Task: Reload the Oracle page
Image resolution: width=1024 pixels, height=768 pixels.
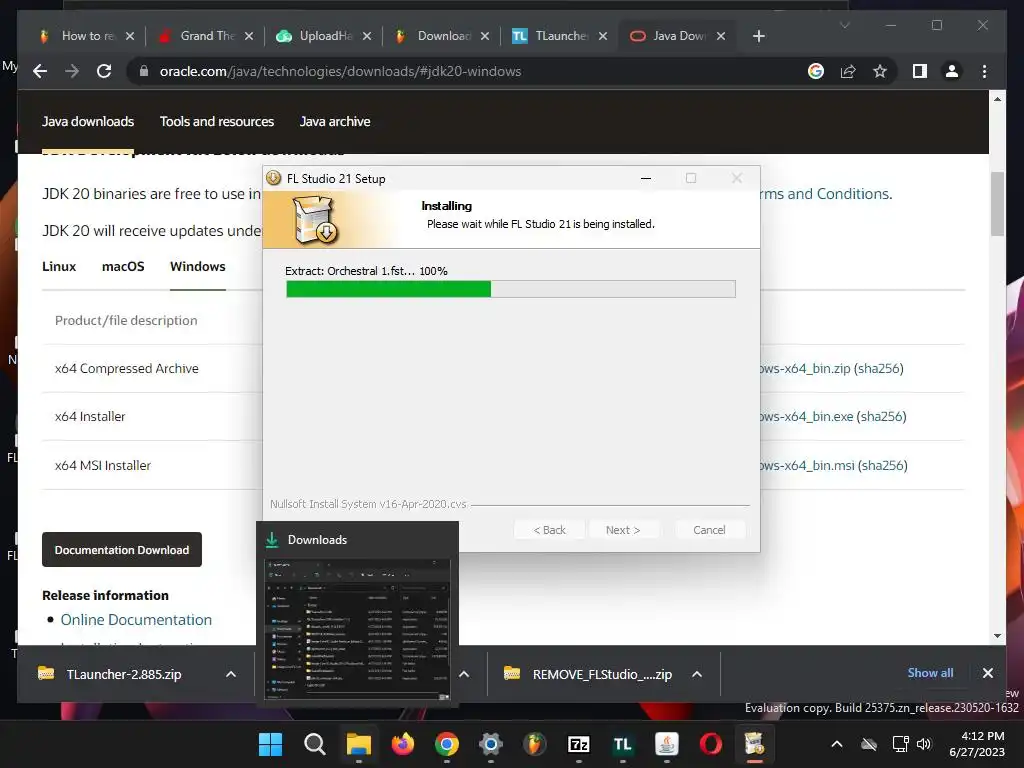Action: click(104, 71)
